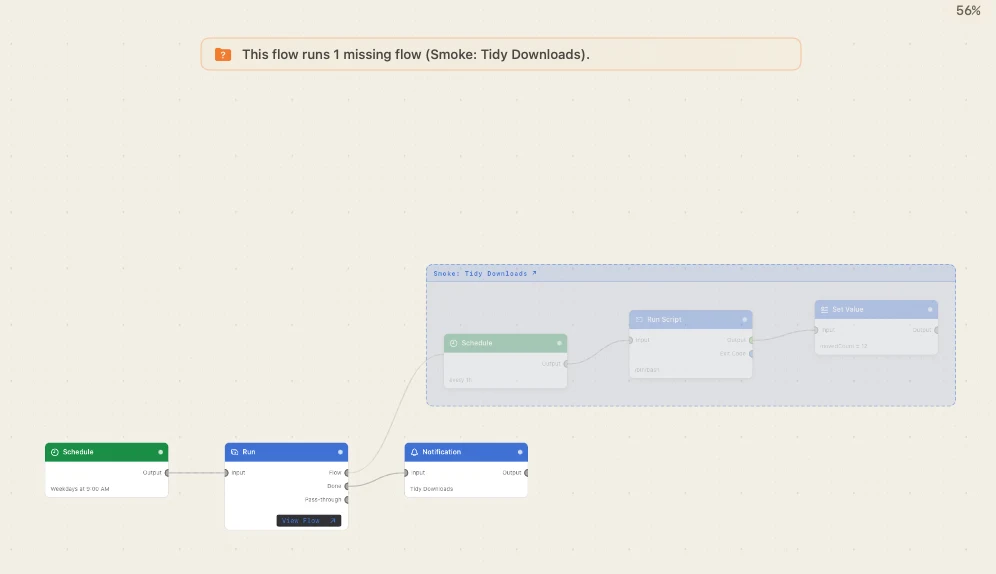Click the Output port of the Weekdays Schedule node
996x574 pixels.
pyautogui.click(x=167, y=472)
